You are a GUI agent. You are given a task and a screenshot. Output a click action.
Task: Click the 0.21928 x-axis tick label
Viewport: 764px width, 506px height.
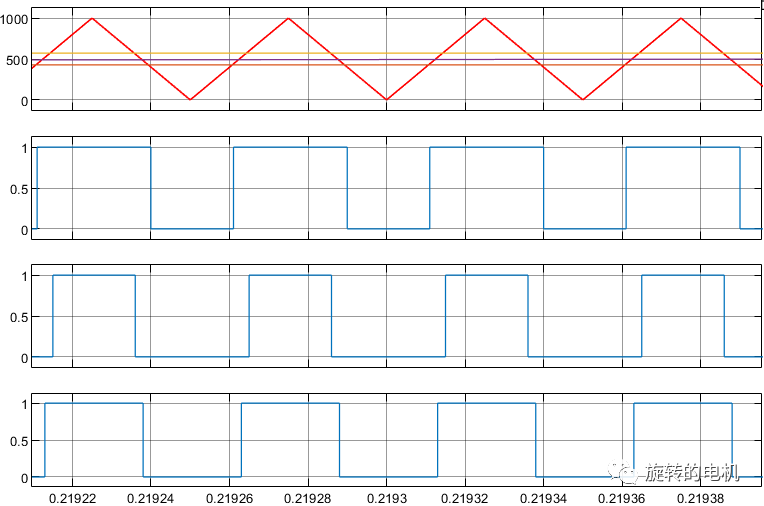(307, 498)
